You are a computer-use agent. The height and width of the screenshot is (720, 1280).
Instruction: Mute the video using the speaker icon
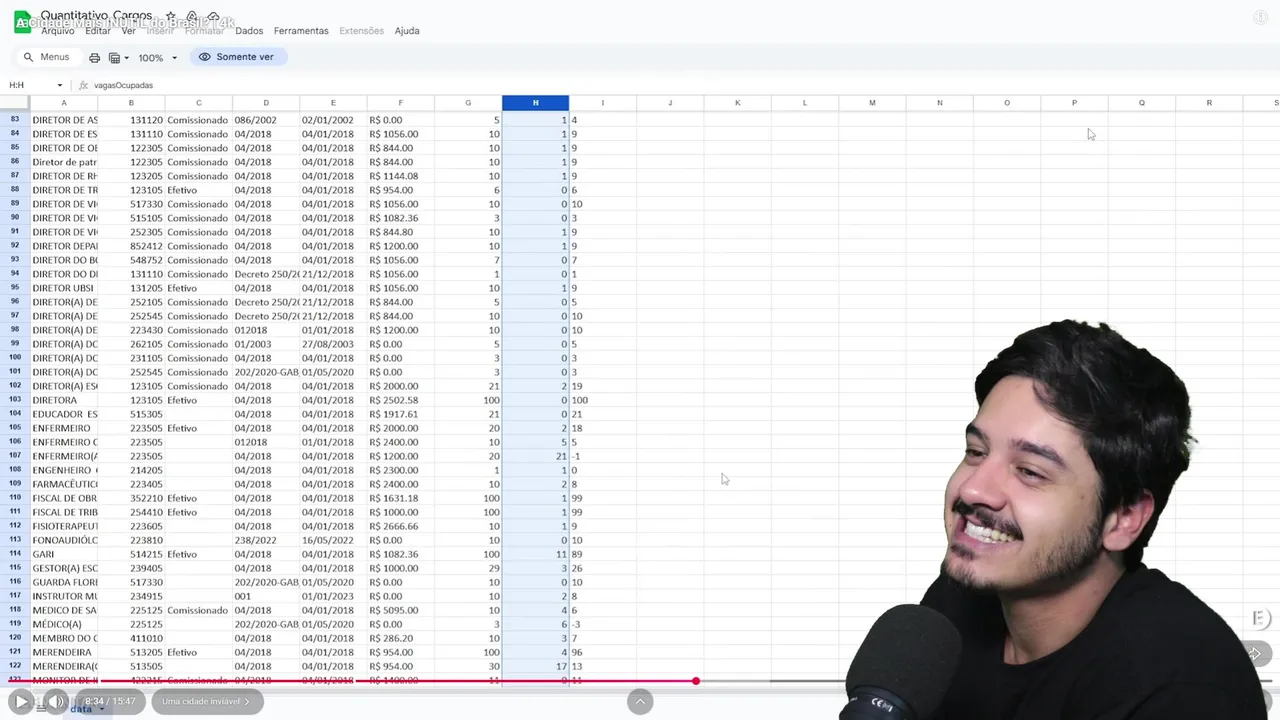point(57,702)
